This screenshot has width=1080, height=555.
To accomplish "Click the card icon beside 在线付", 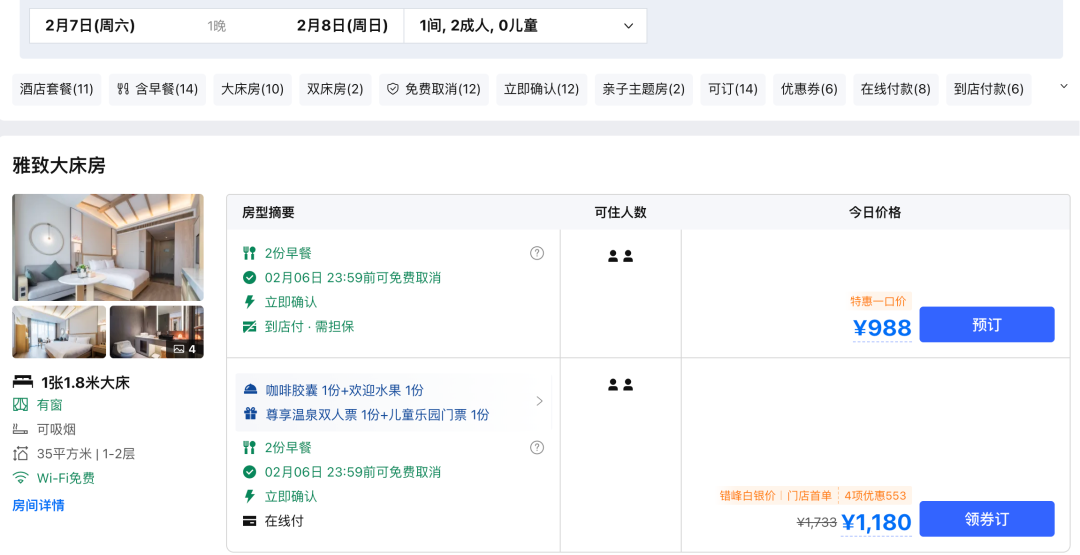I will point(249,521).
